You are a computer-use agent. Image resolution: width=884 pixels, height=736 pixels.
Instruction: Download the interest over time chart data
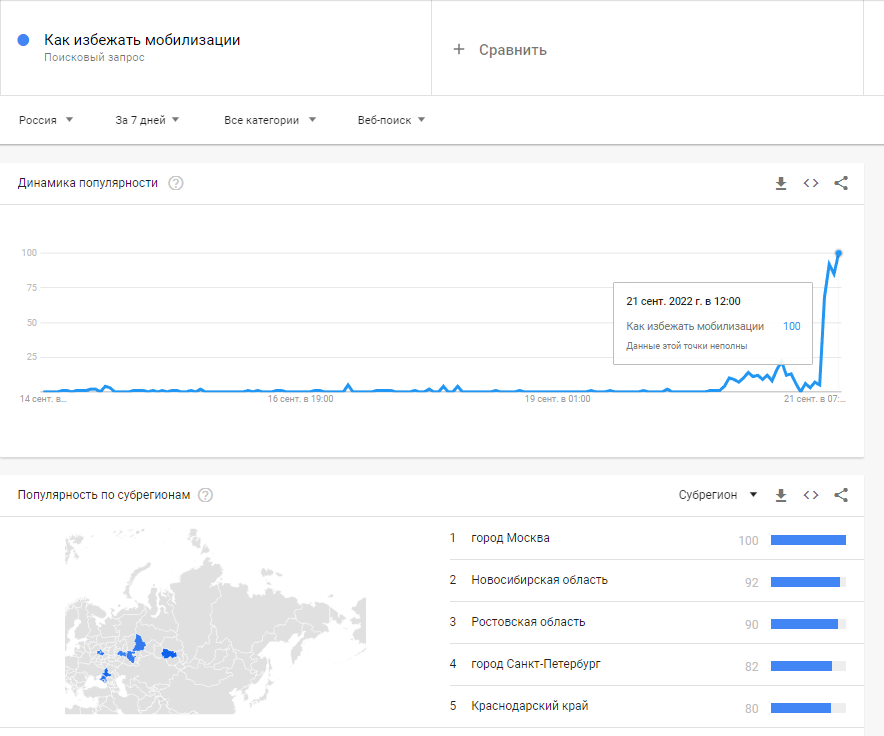[x=781, y=183]
